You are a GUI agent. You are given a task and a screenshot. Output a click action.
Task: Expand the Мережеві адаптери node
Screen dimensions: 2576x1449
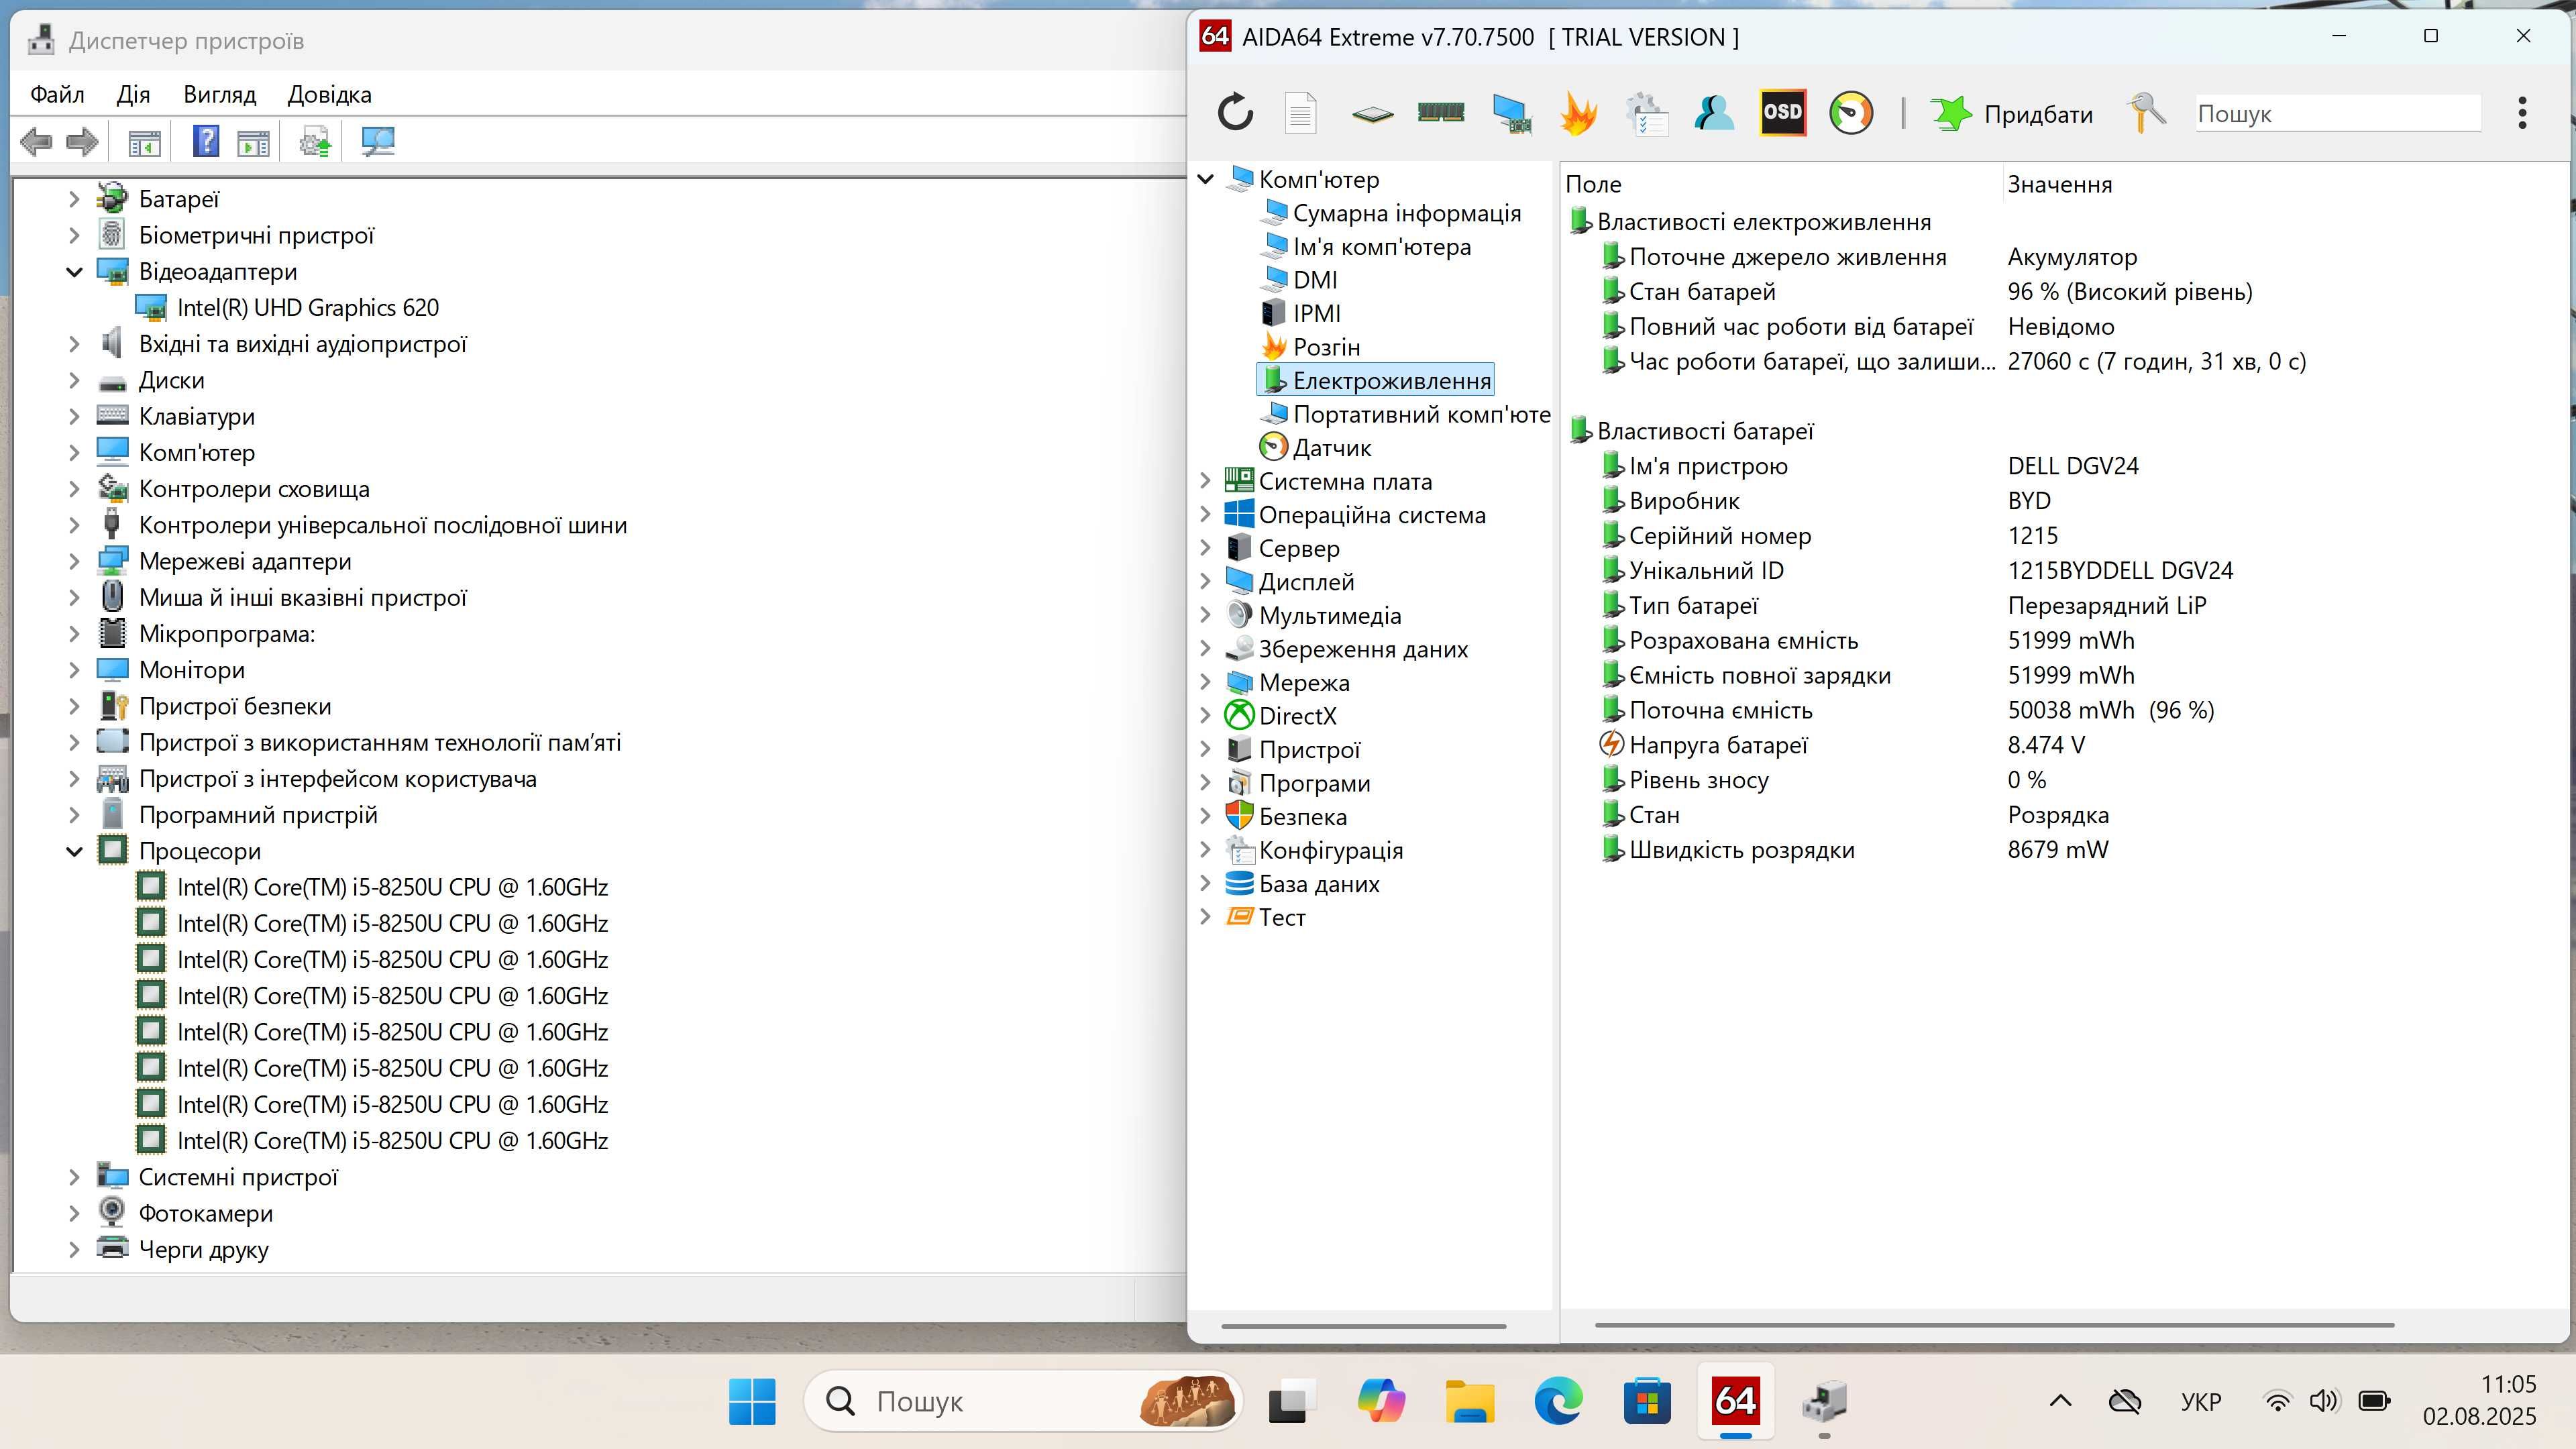tap(74, 561)
